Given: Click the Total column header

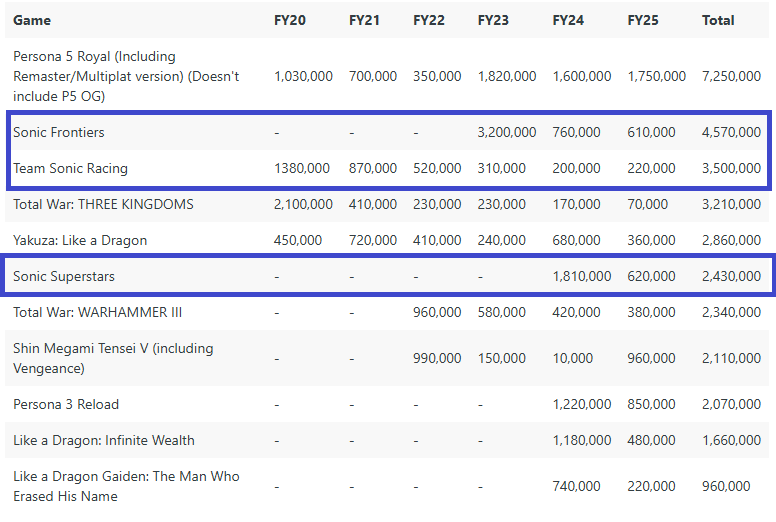Looking at the screenshot, I should point(718,20).
